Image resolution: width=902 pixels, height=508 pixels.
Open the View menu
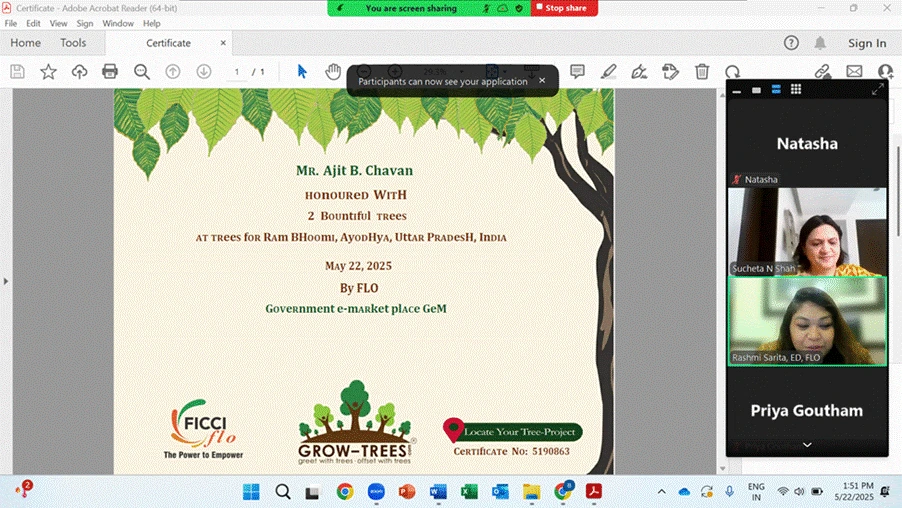click(59, 23)
